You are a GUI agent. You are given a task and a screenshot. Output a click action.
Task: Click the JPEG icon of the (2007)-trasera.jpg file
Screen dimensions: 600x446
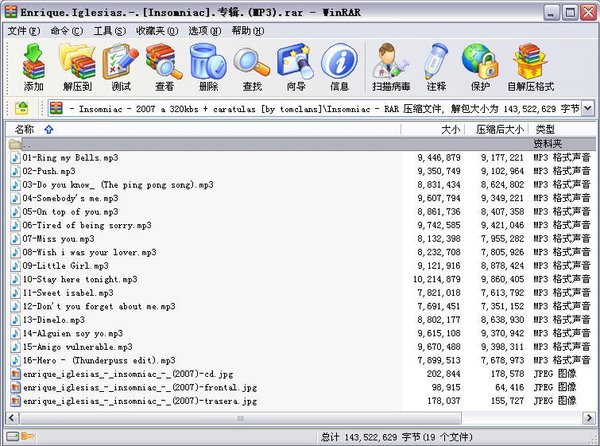15,401
